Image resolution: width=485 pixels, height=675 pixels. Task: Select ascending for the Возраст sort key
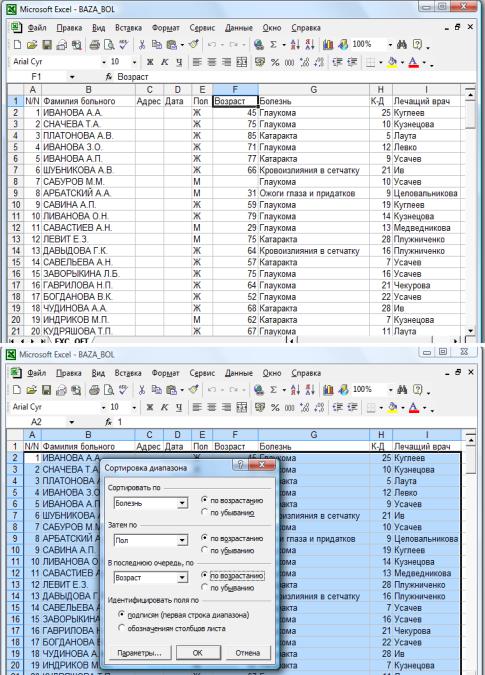coord(205,575)
